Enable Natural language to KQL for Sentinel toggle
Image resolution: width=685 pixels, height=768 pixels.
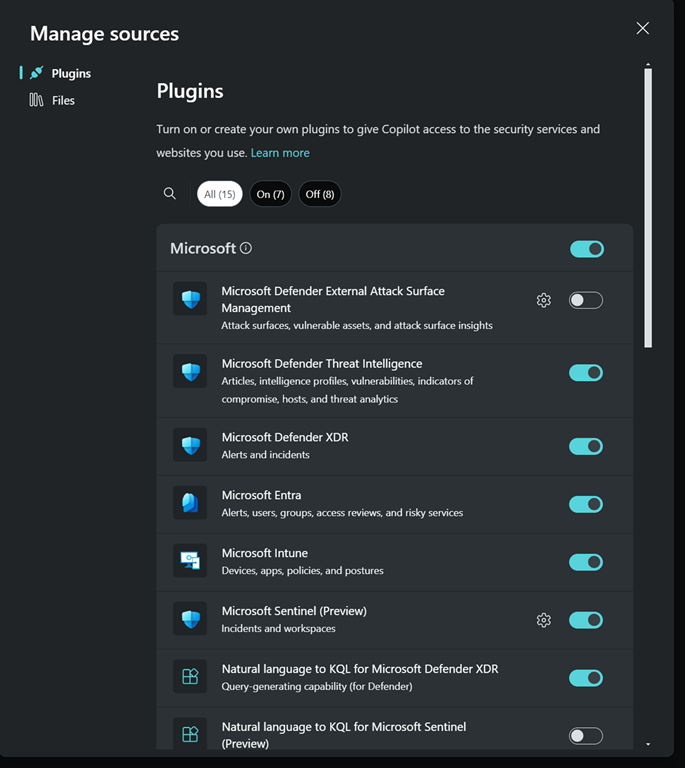point(586,736)
